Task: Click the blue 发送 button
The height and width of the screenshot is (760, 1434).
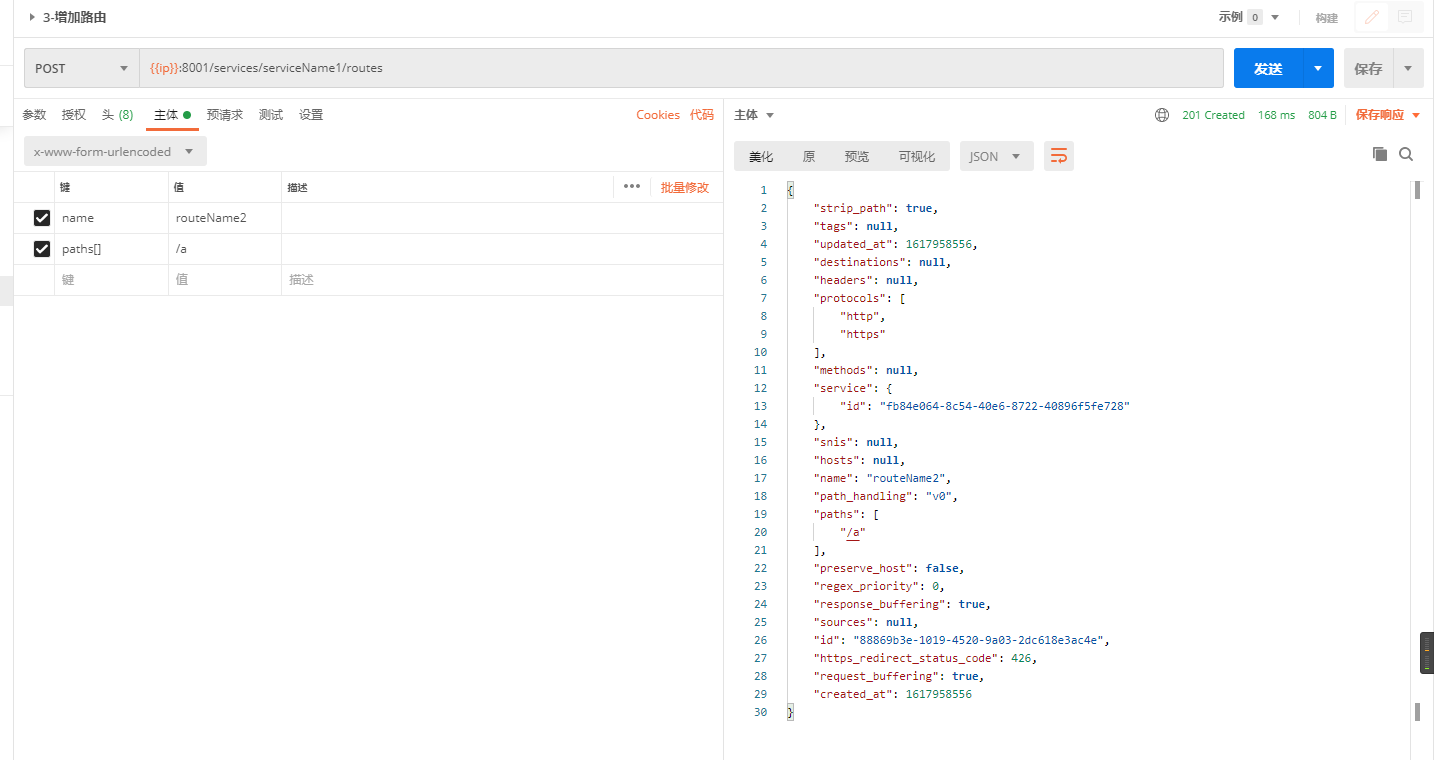Action: [x=1268, y=68]
